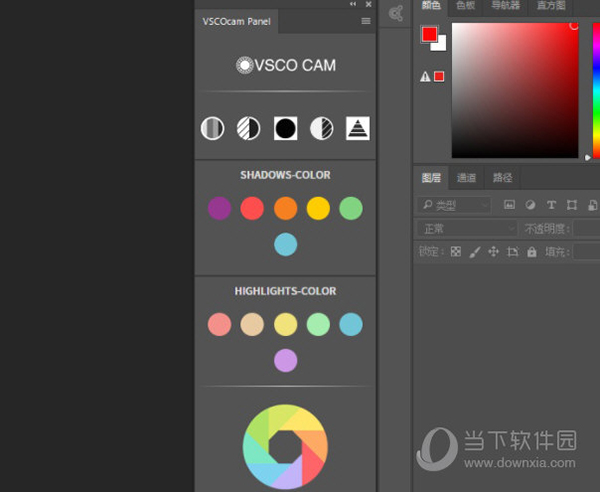Click the adjustment layer filter icon
This screenshot has width=600, height=492.
[x=530, y=205]
